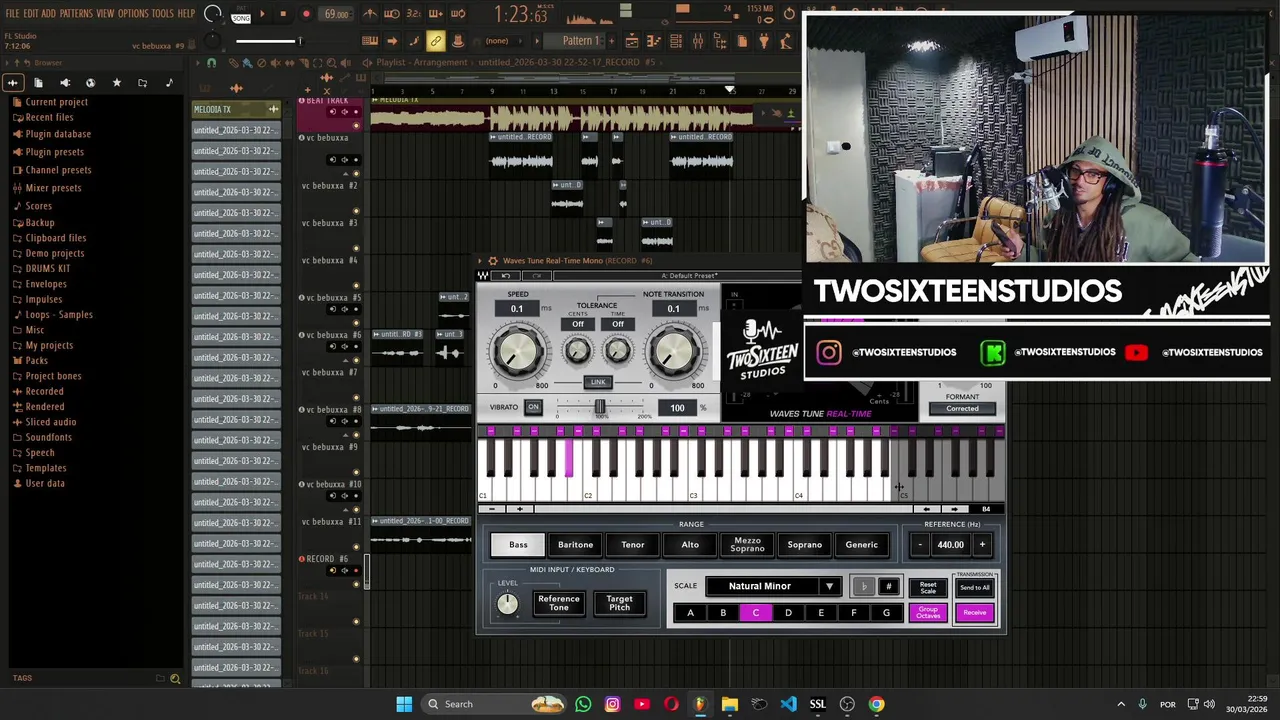Open WhatsApp from the taskbar
The image size is (1280, 720).
click(583, 704)
